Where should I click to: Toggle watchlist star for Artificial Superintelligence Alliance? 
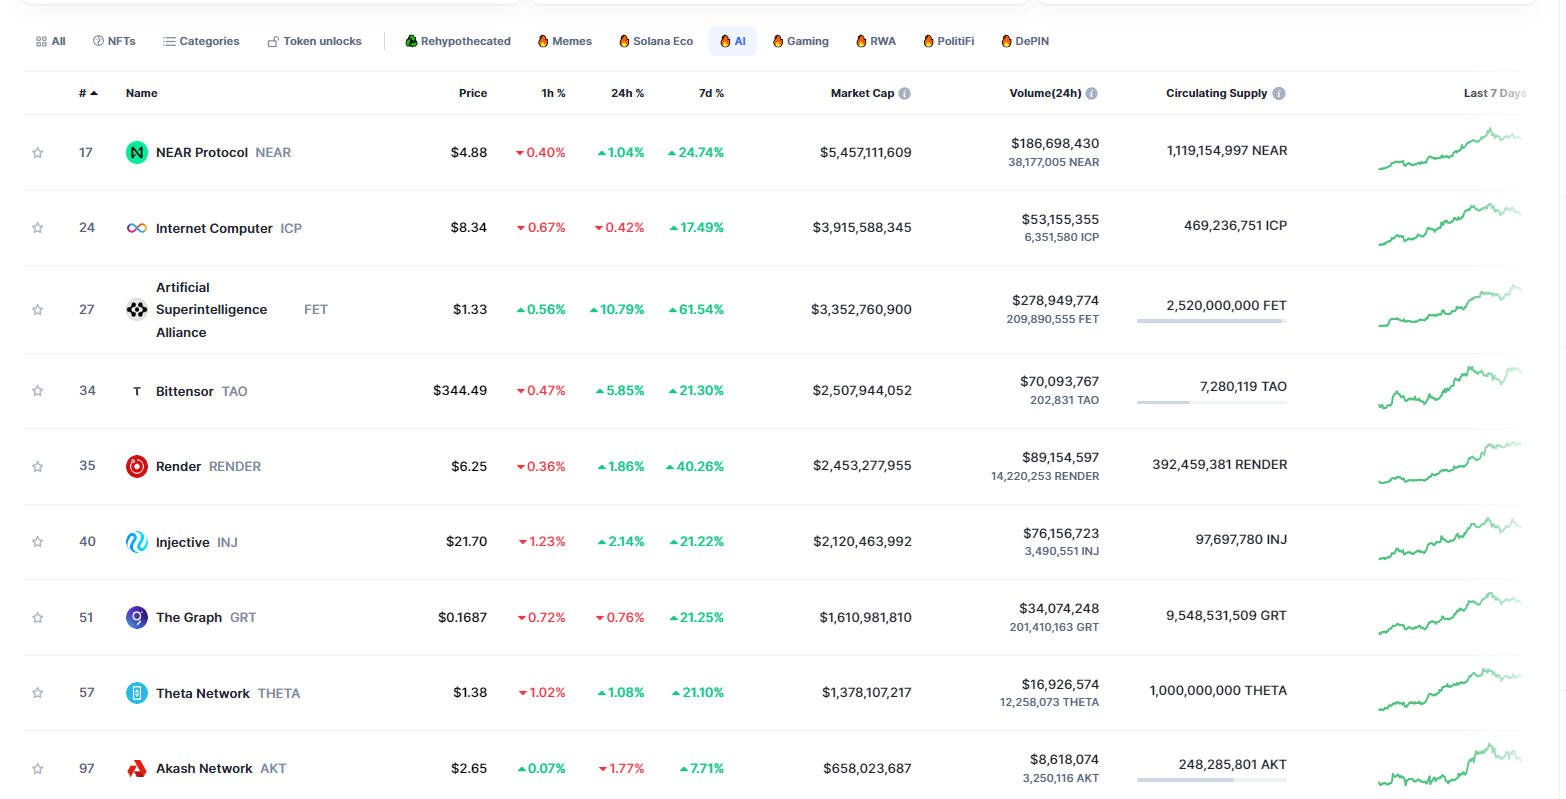(38, 310)
